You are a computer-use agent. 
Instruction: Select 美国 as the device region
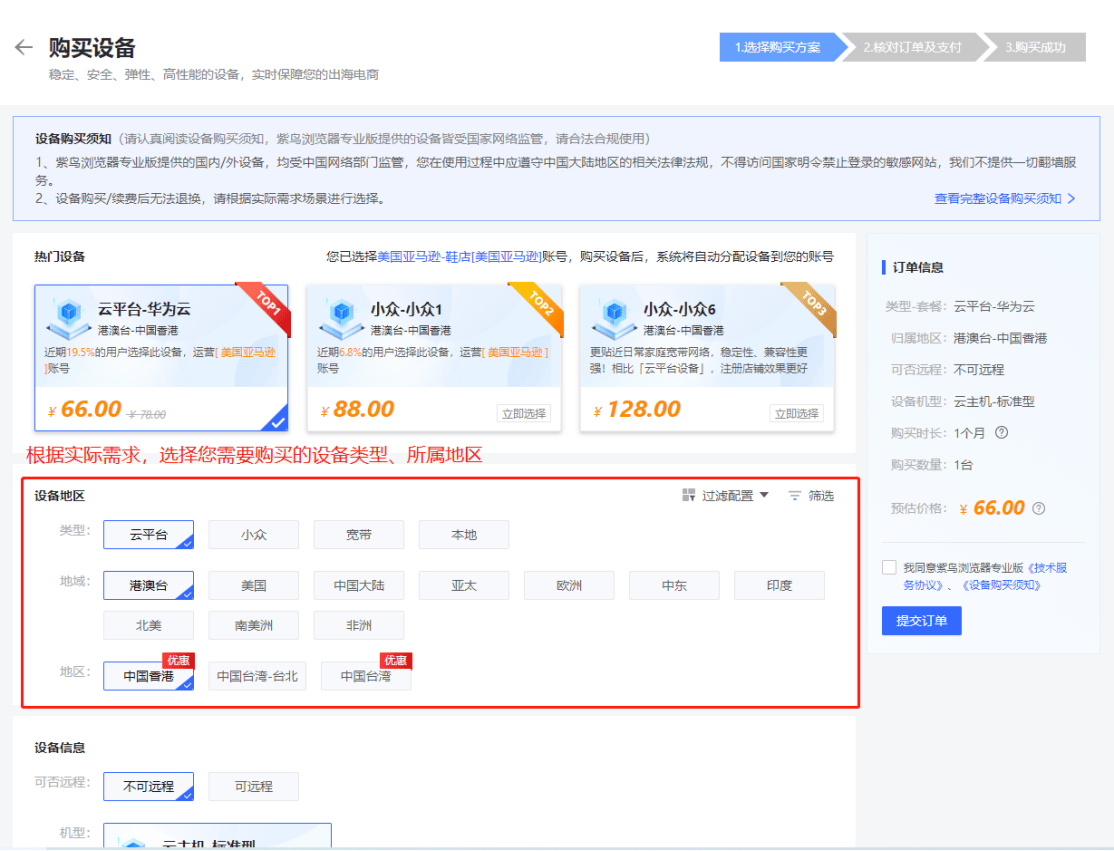click(253, 585)
